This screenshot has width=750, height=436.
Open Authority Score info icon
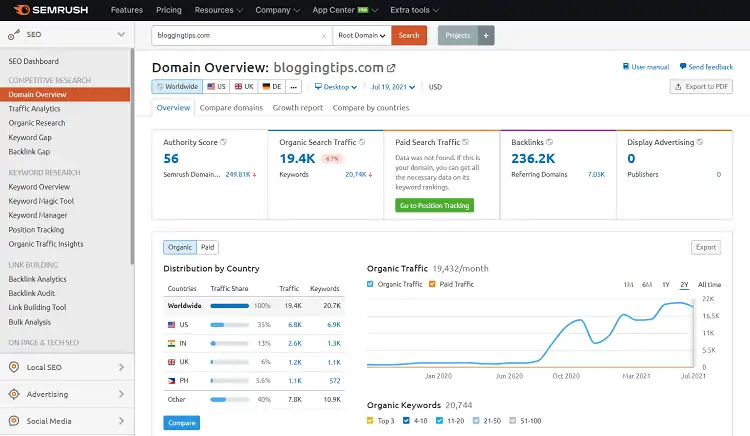(223, 142)
